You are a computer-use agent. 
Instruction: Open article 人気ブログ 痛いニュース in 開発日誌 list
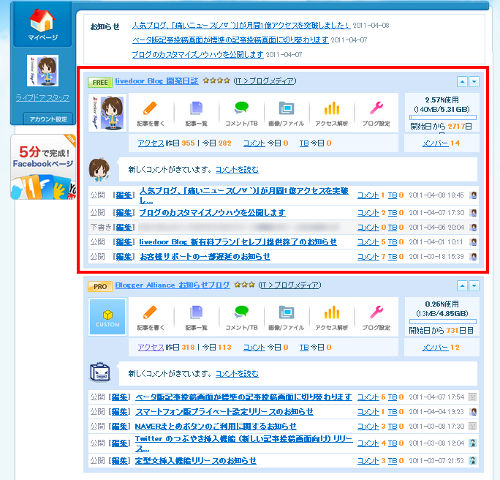click(244, 195)
